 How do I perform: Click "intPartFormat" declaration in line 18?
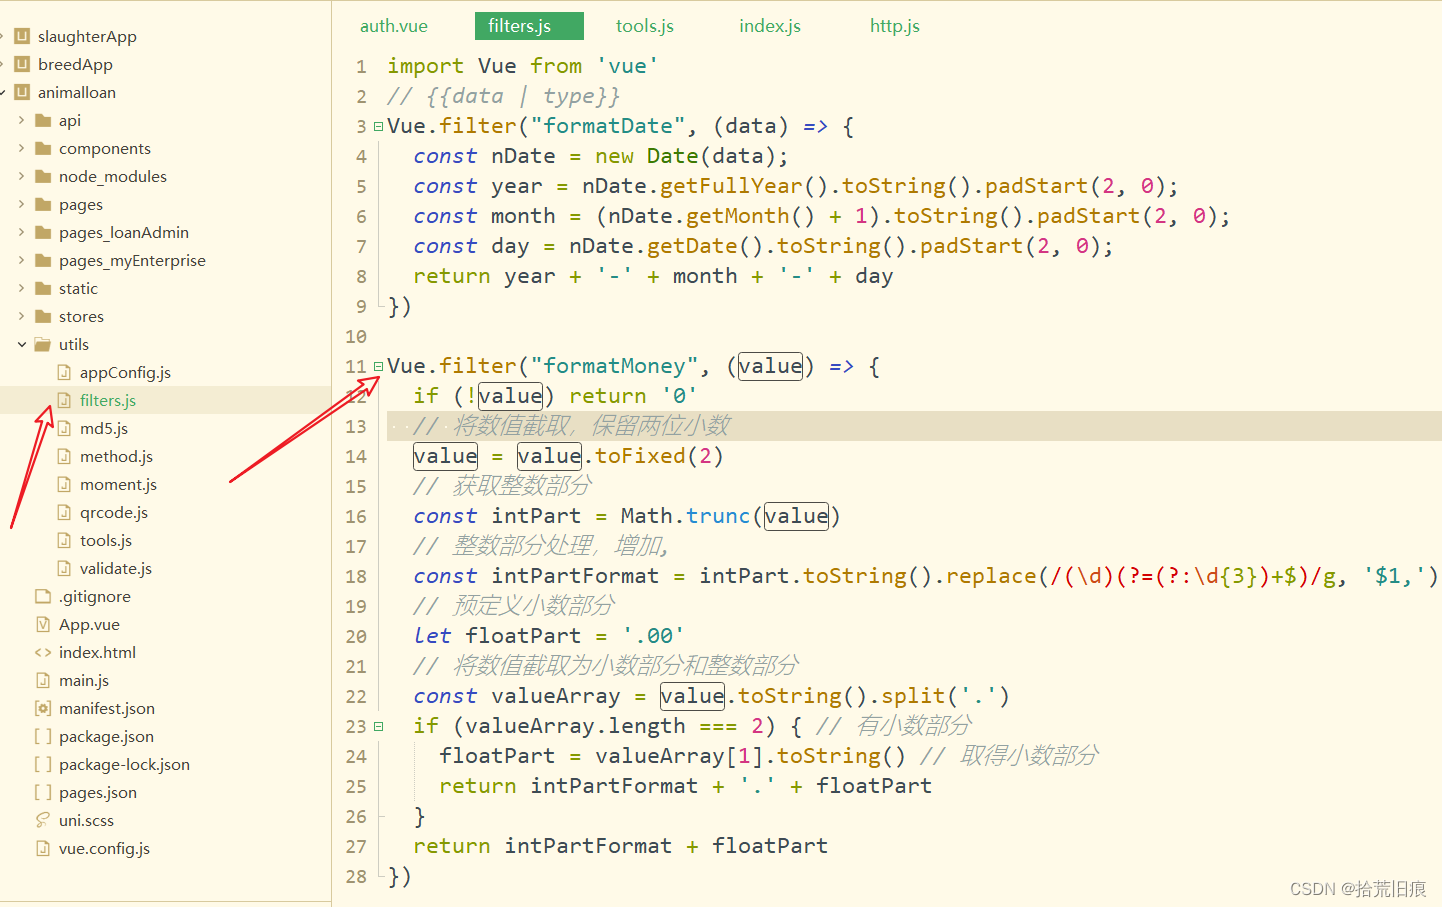(575, 576)
